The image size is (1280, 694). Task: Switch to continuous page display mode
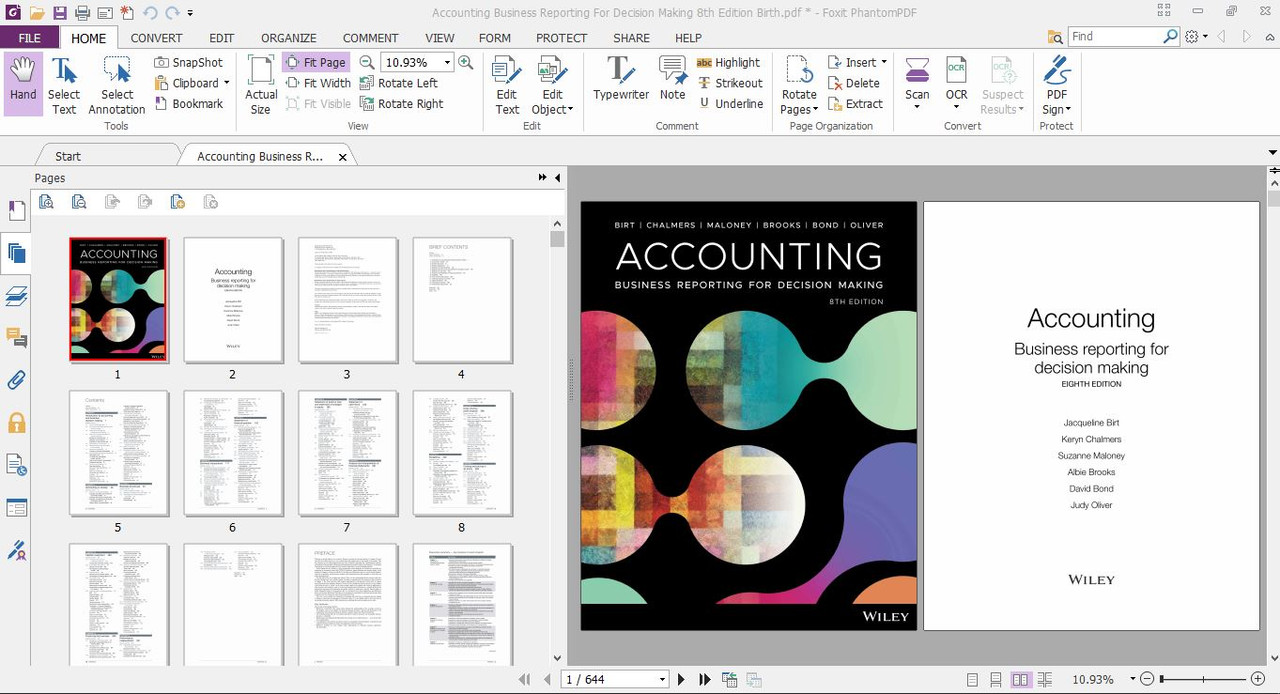(x=996, y=679)
